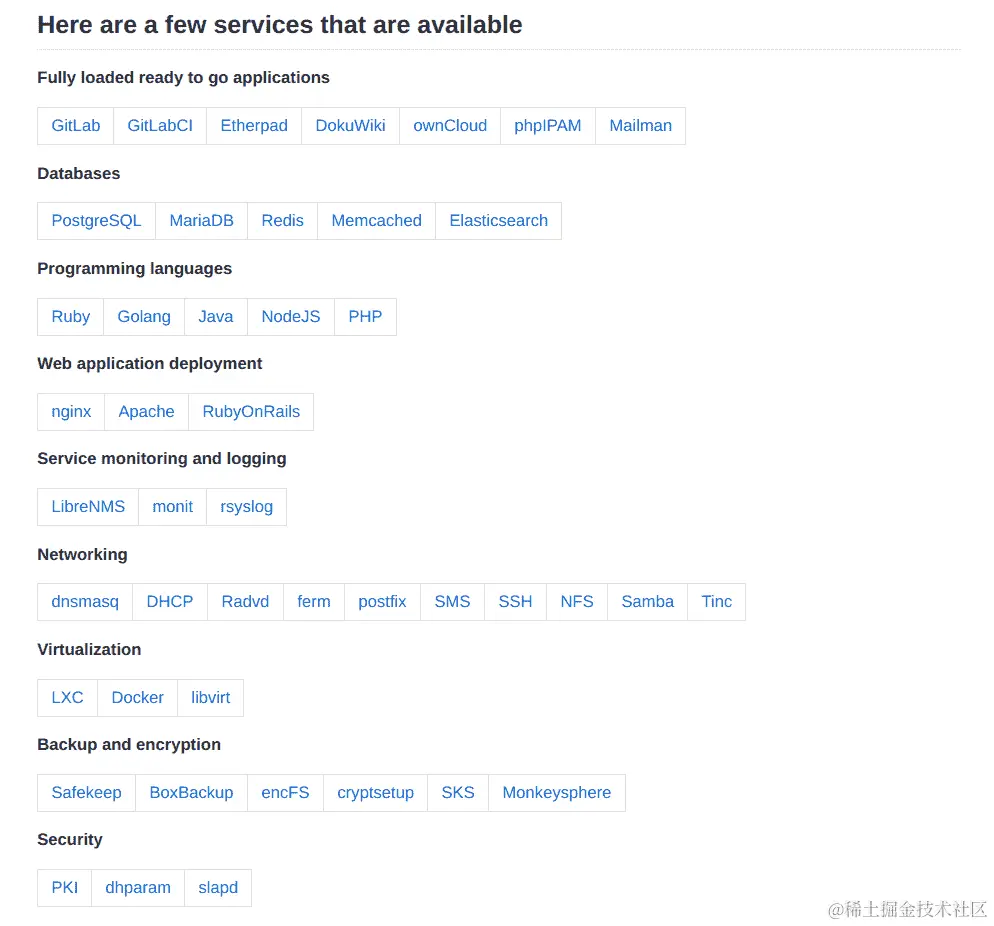Screen dimensions: 994x926
Task: Open the libvirt link
Action: [x=210, y=698]
